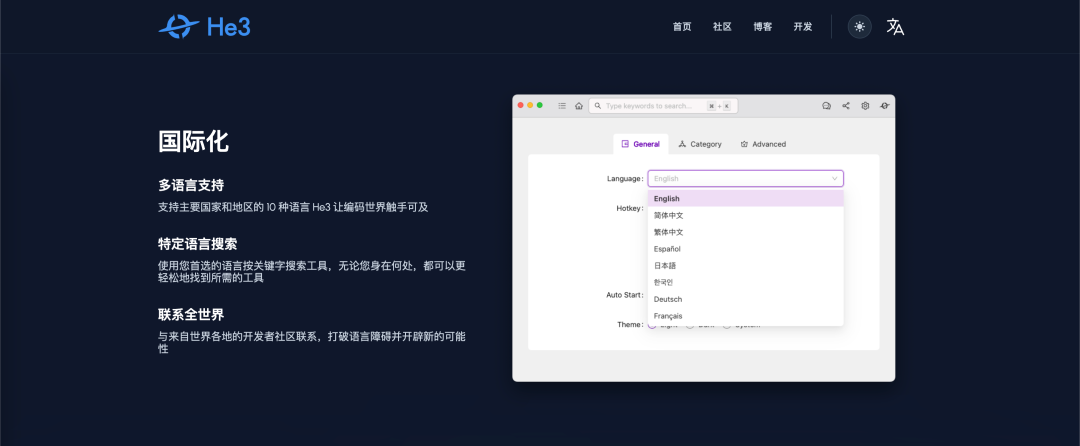Click the 'Theme:' label
The height and width of the screenshot is (446, 1080).
pyautogui.click(x=631, y=324)
